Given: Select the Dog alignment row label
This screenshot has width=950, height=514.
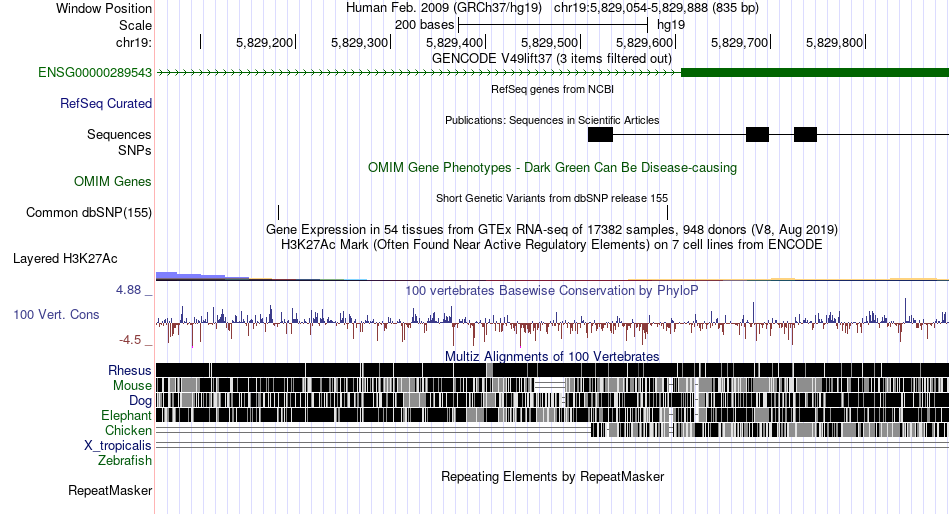Looking at the screenshot, I should pyautogui.click(x=140, y=401).
